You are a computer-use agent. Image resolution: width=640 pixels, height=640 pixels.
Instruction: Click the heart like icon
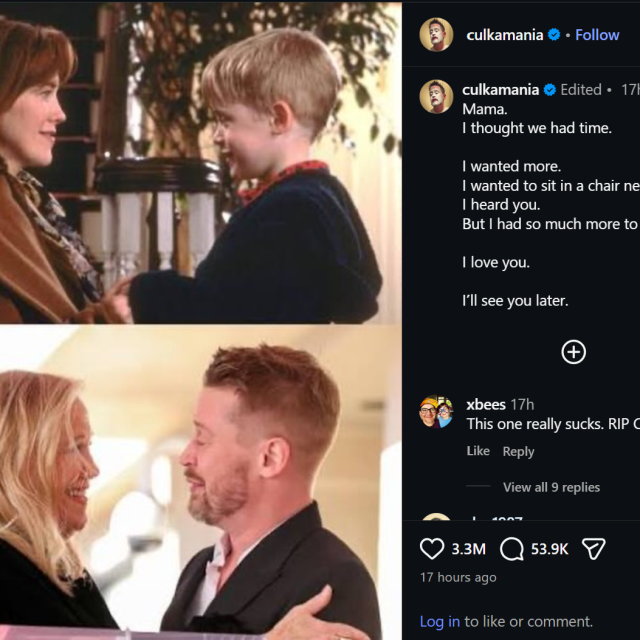point(432,549)
